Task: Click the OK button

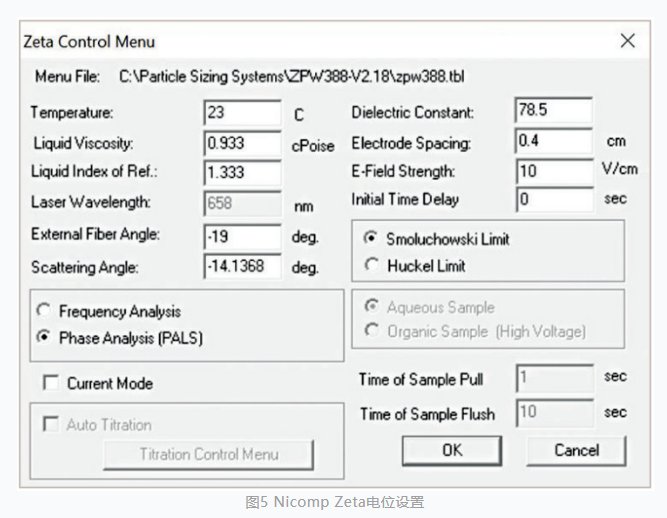Action: (x=452, y=450)
